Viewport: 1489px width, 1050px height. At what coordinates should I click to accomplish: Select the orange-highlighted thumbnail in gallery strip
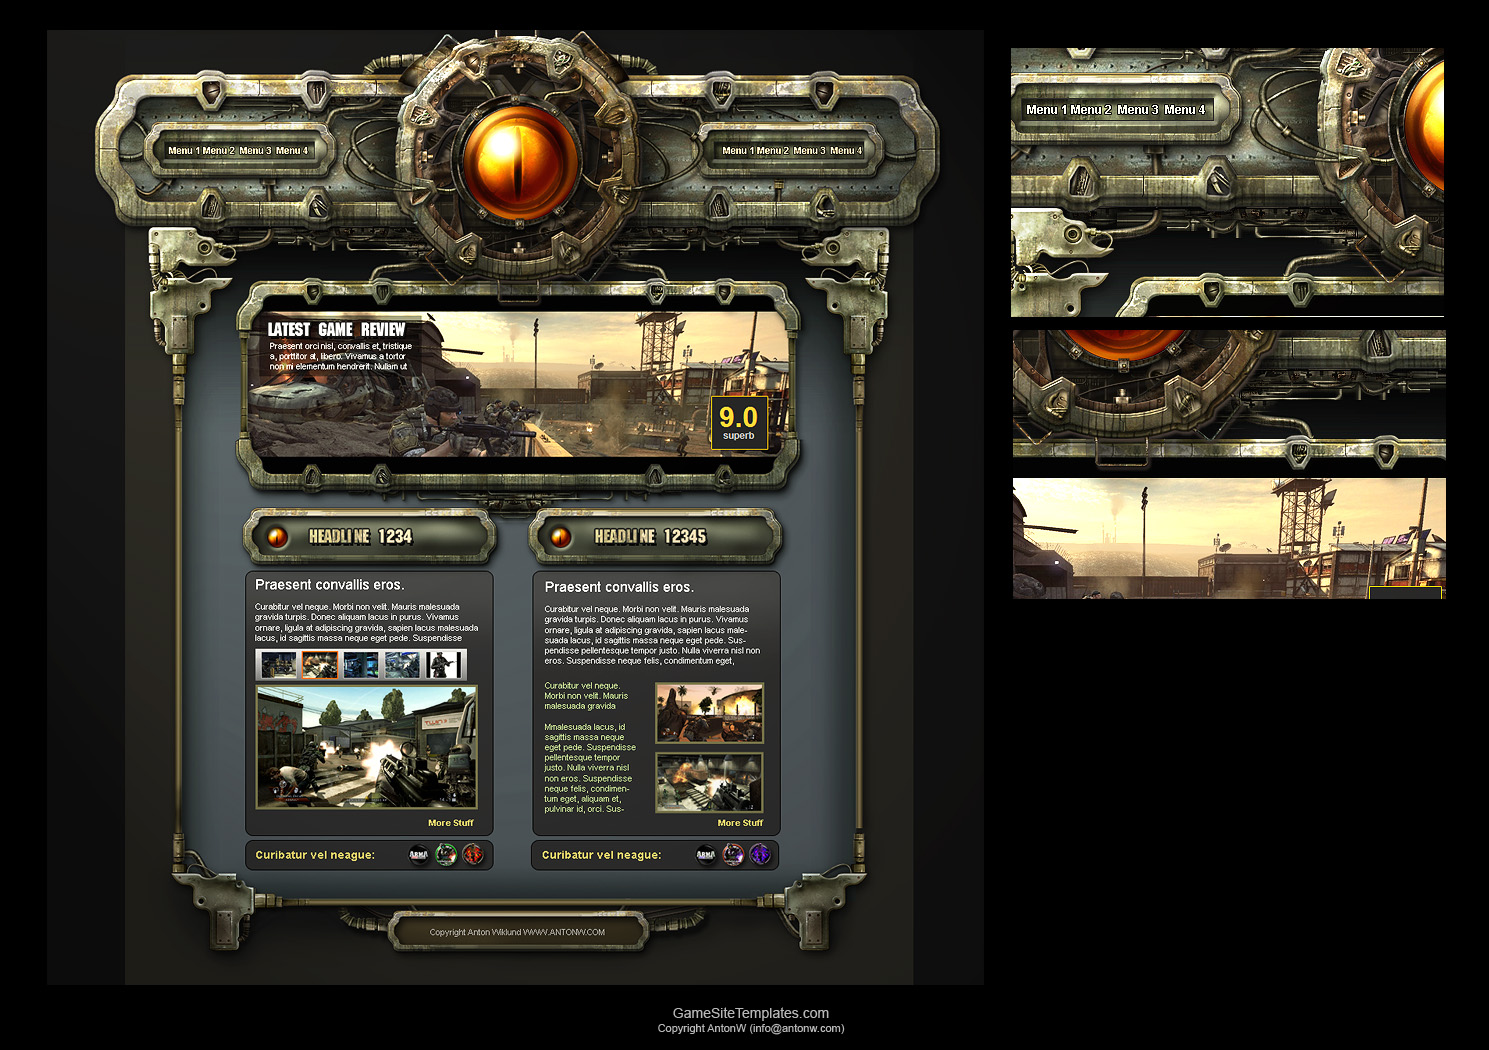[x=320, y=665]
